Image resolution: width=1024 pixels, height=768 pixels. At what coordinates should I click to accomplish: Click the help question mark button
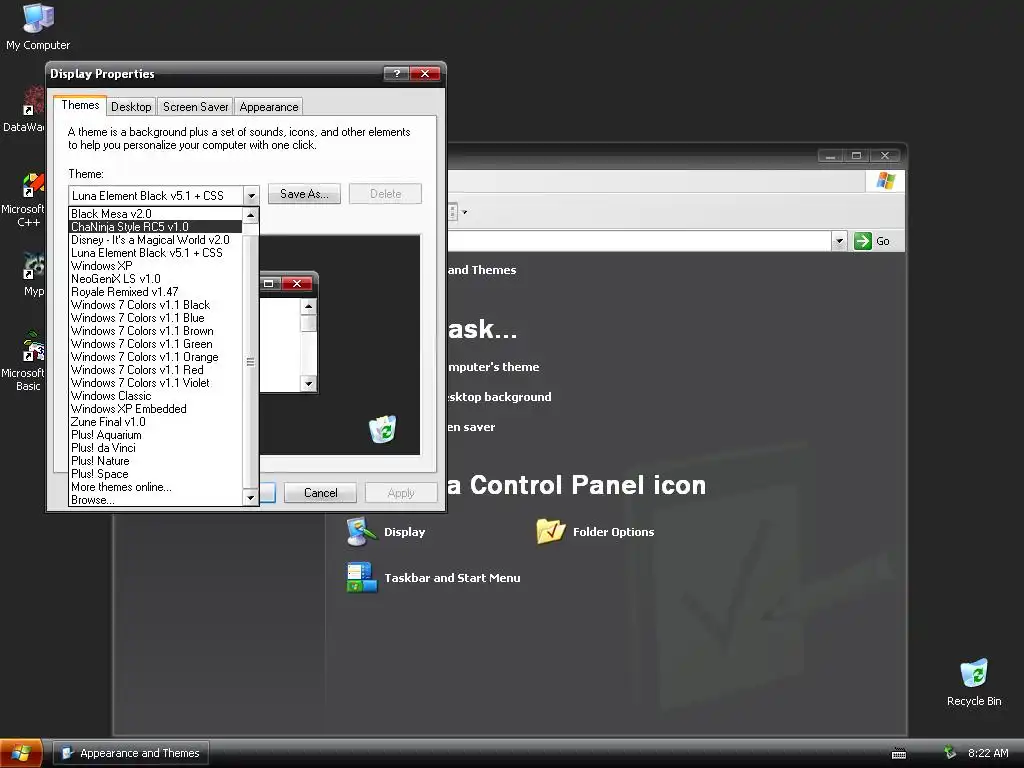click(x=396, y=73)
